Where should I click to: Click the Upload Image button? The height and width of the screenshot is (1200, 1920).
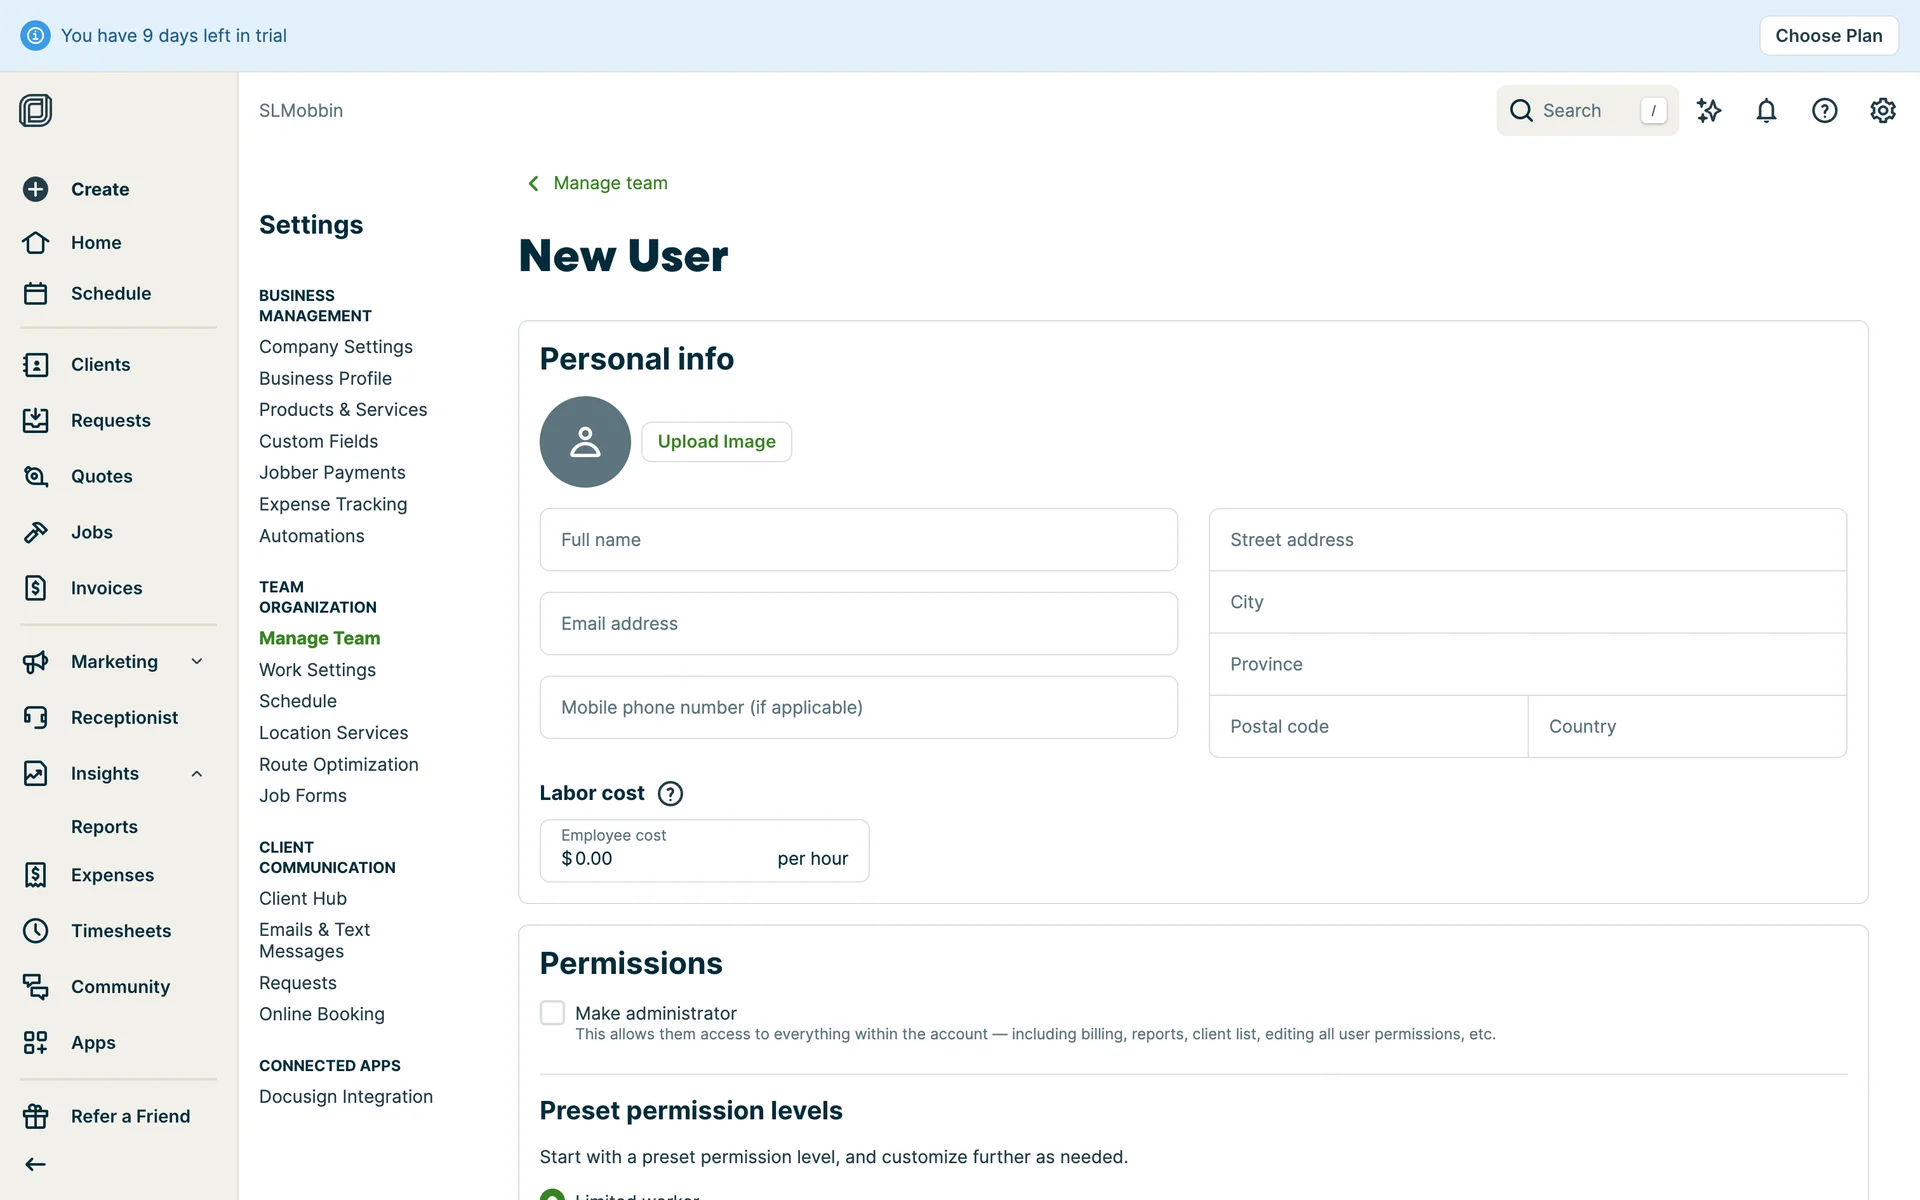pos(716,442)
